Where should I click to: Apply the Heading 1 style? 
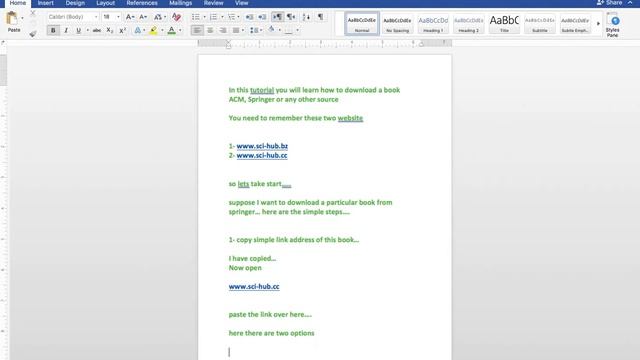click(x=433, y=24)
